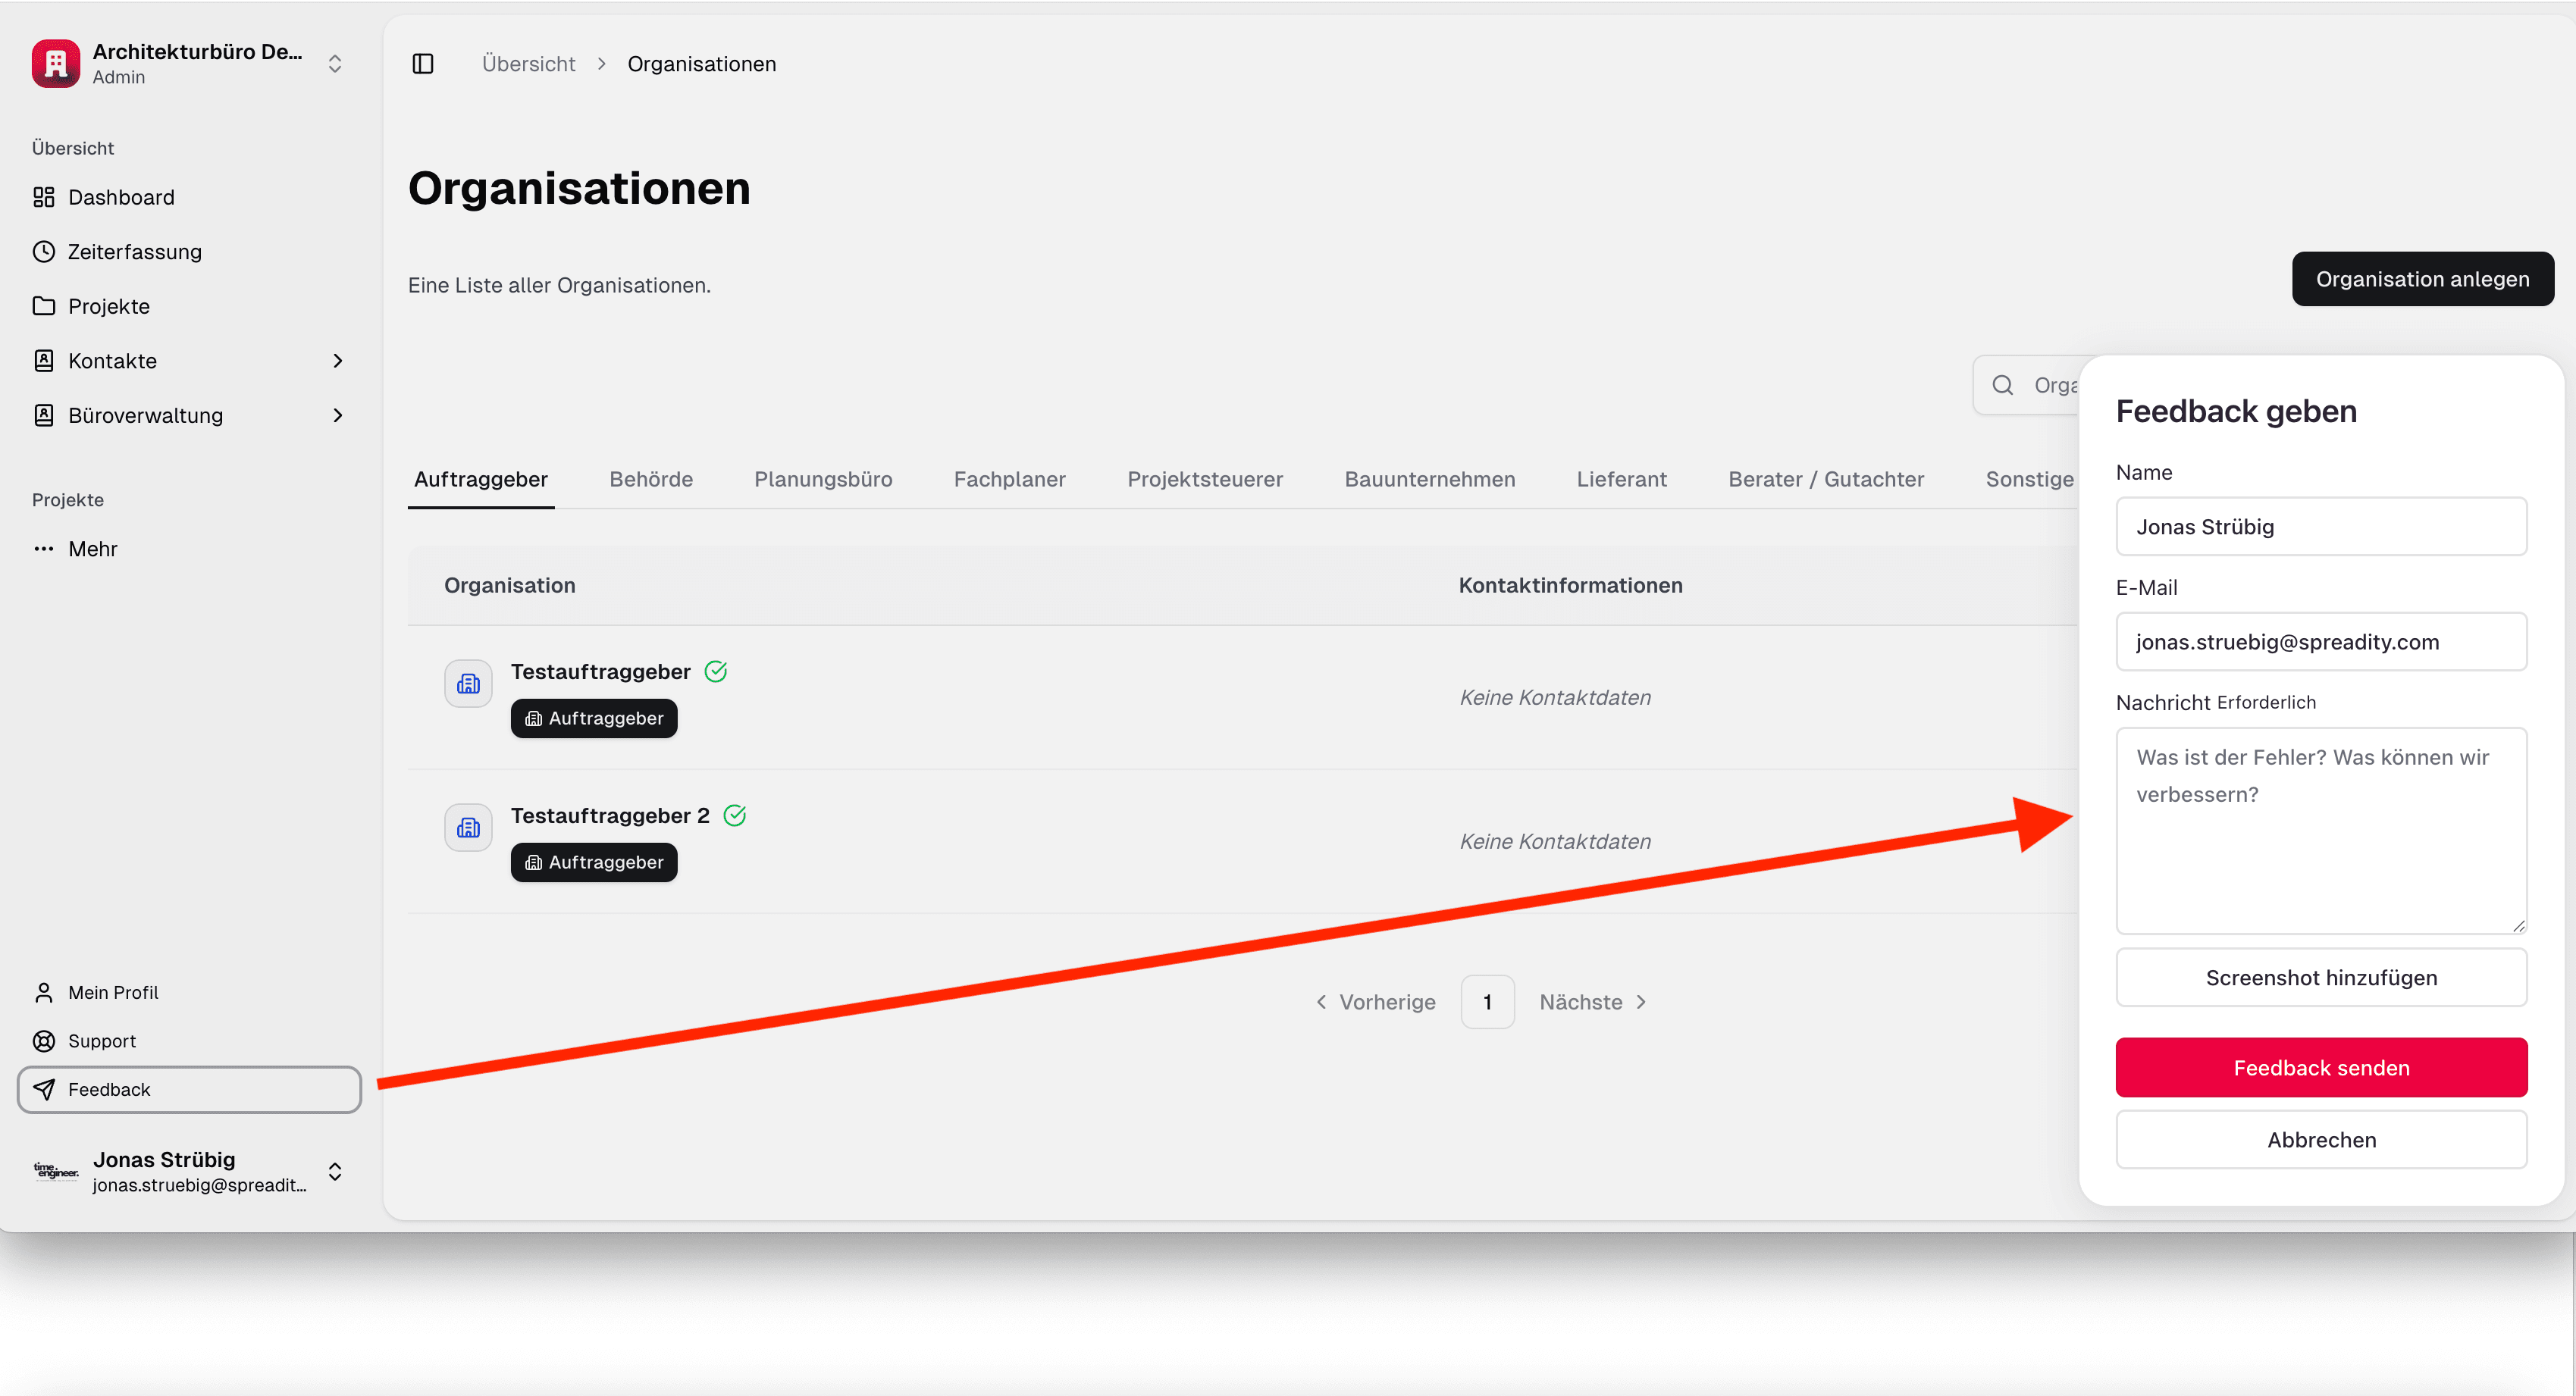Click the Kontaktinformationen column header

pos(1570,585)
